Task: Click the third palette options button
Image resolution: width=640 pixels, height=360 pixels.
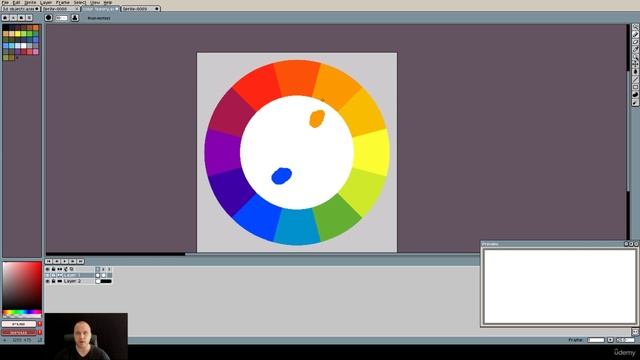Action: click(x=21, y=18)
